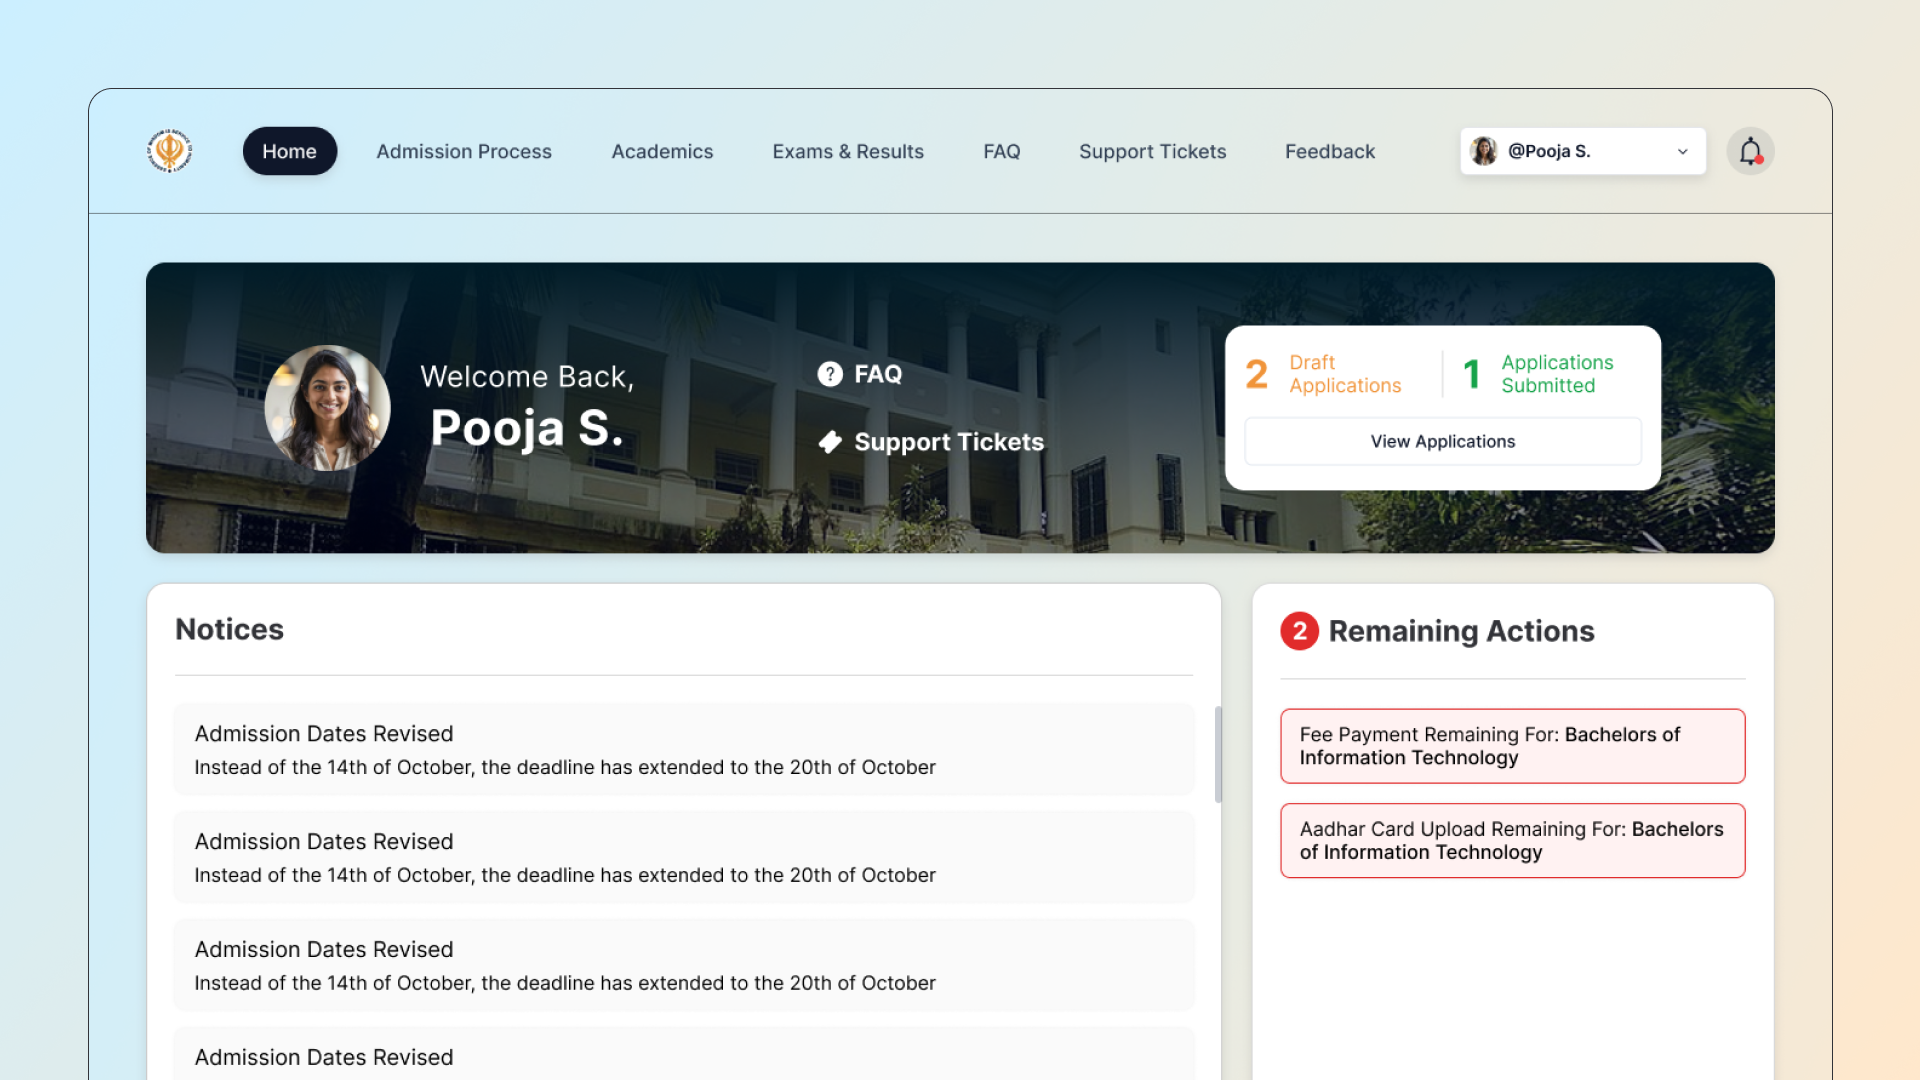Click the small avatar in user menu

click(1484, 151)
